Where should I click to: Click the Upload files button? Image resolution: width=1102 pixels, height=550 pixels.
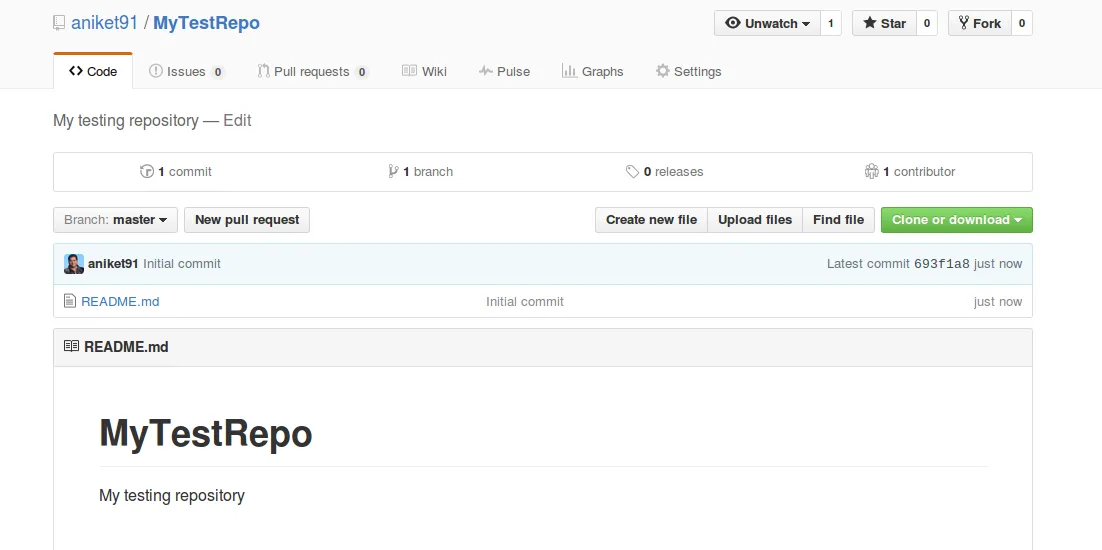coord(755,220)
